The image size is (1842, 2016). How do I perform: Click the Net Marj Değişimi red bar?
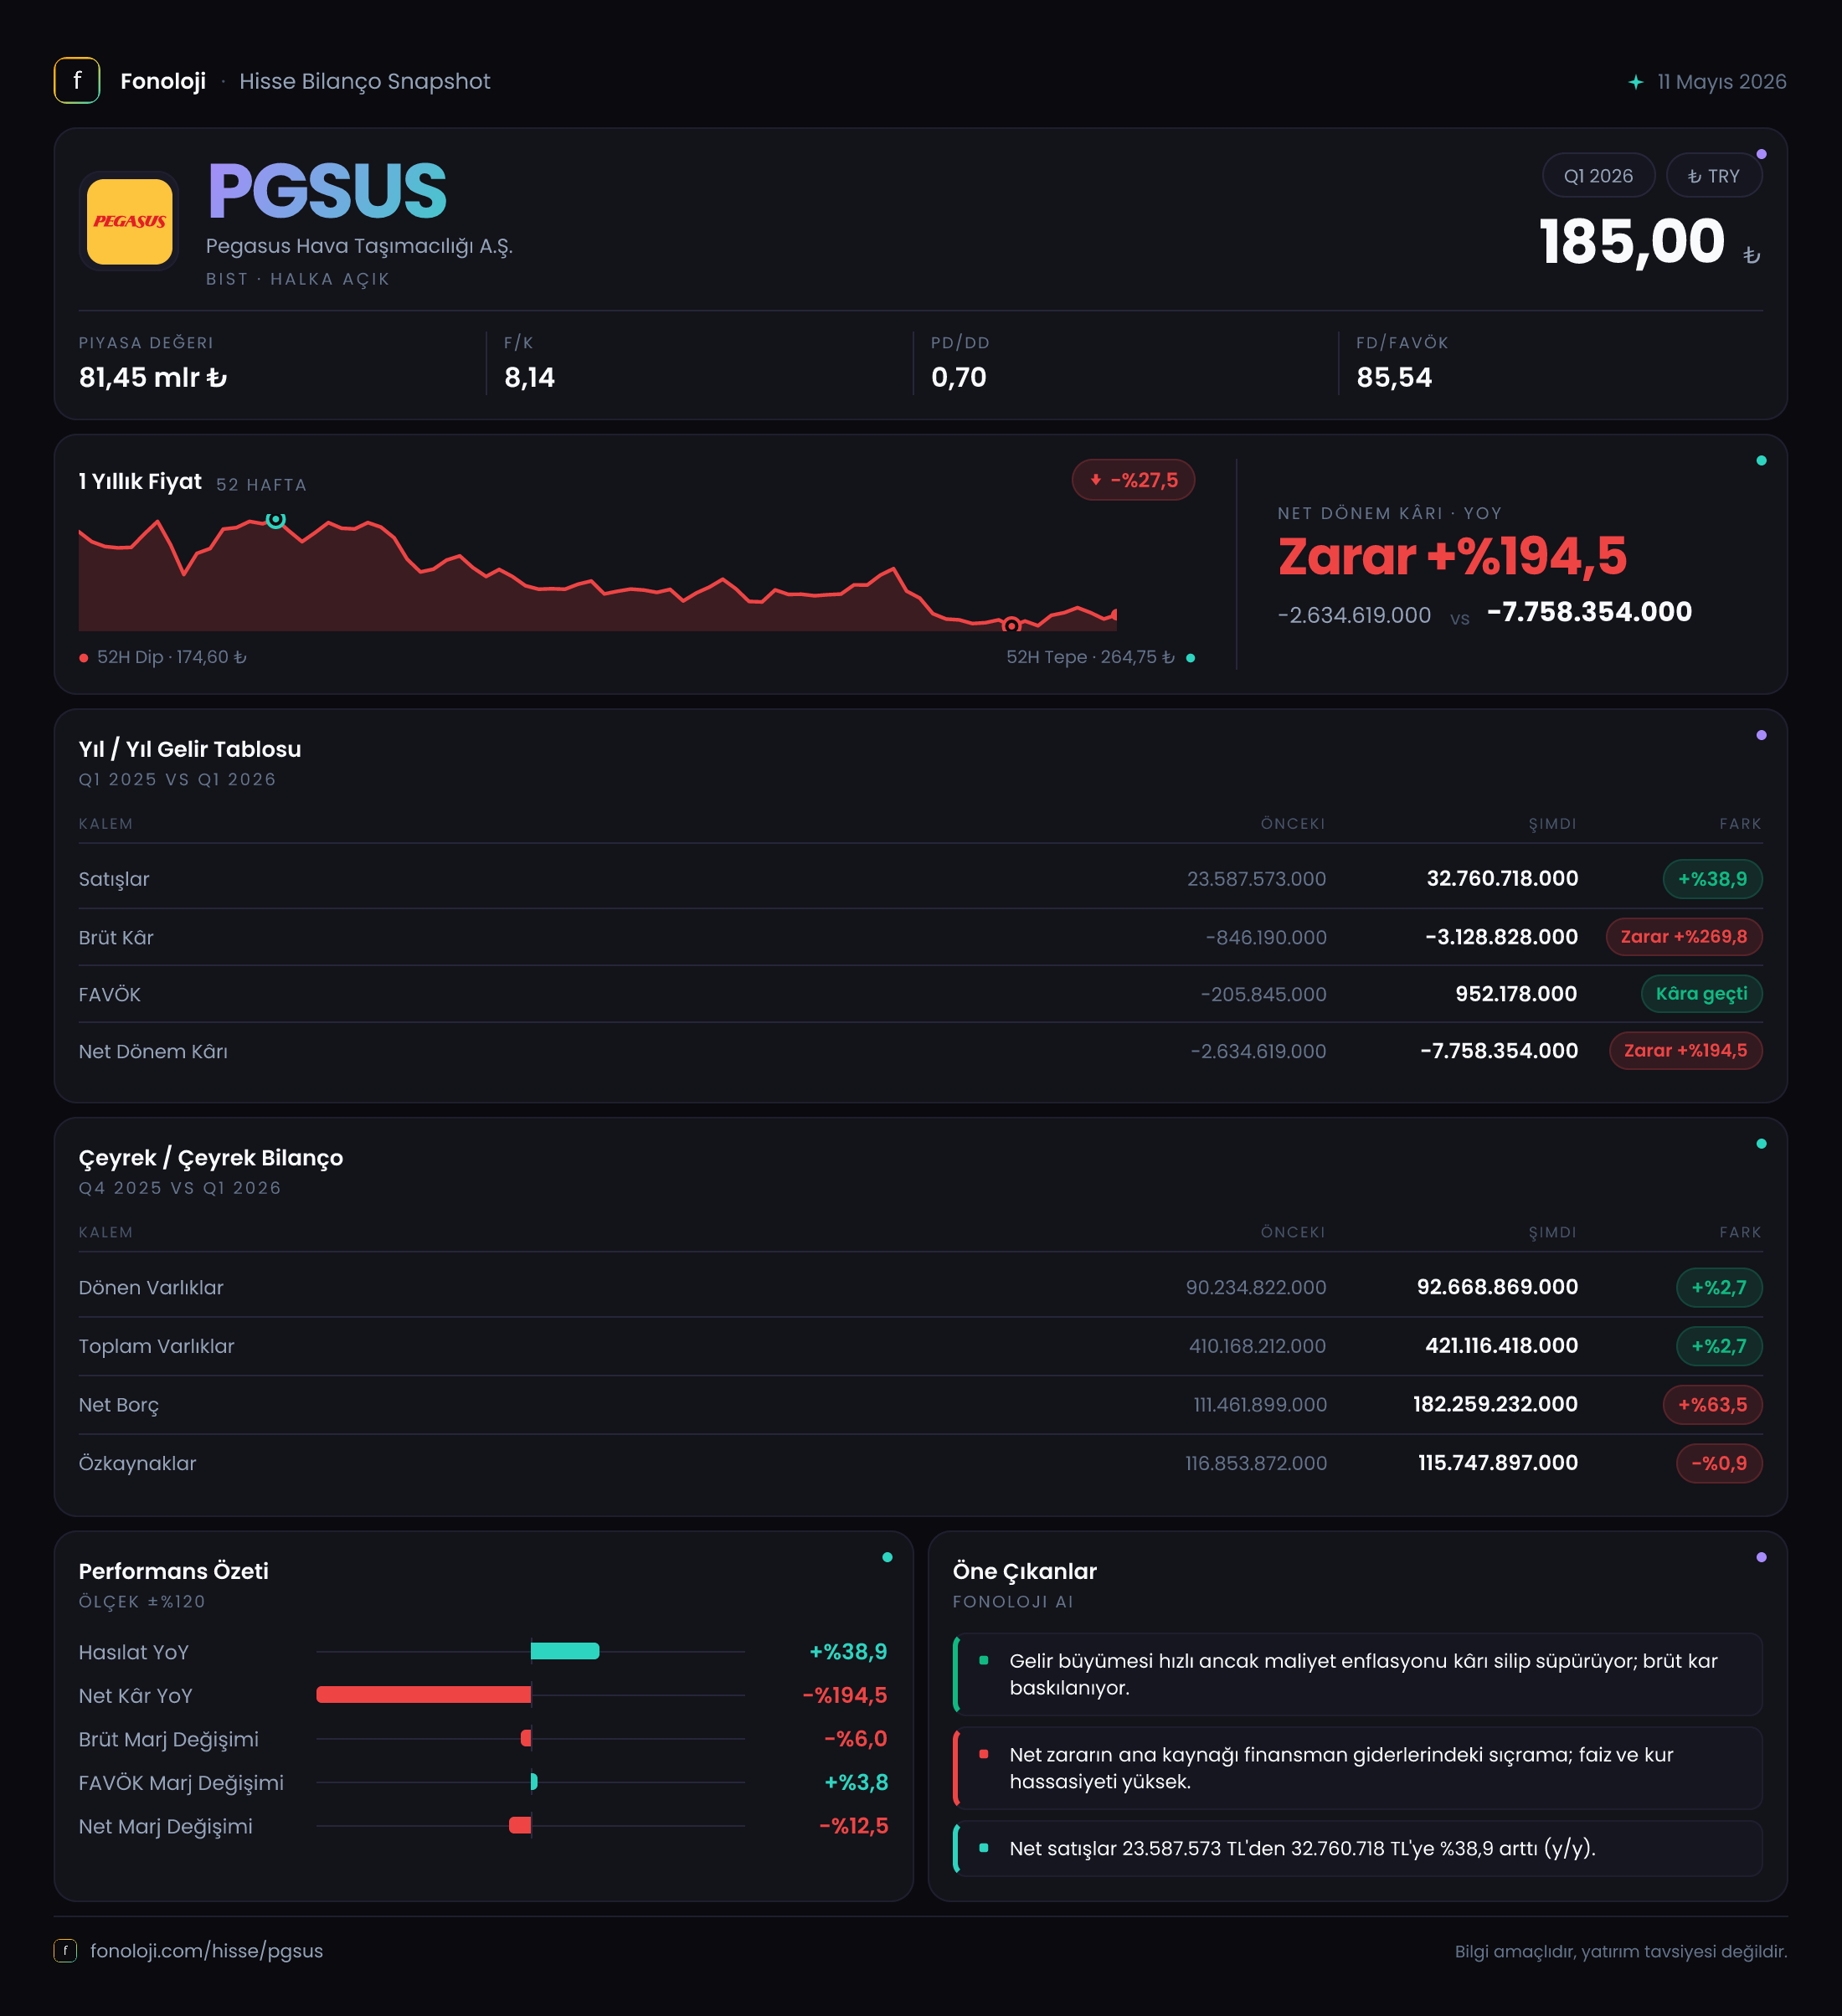520,1825
